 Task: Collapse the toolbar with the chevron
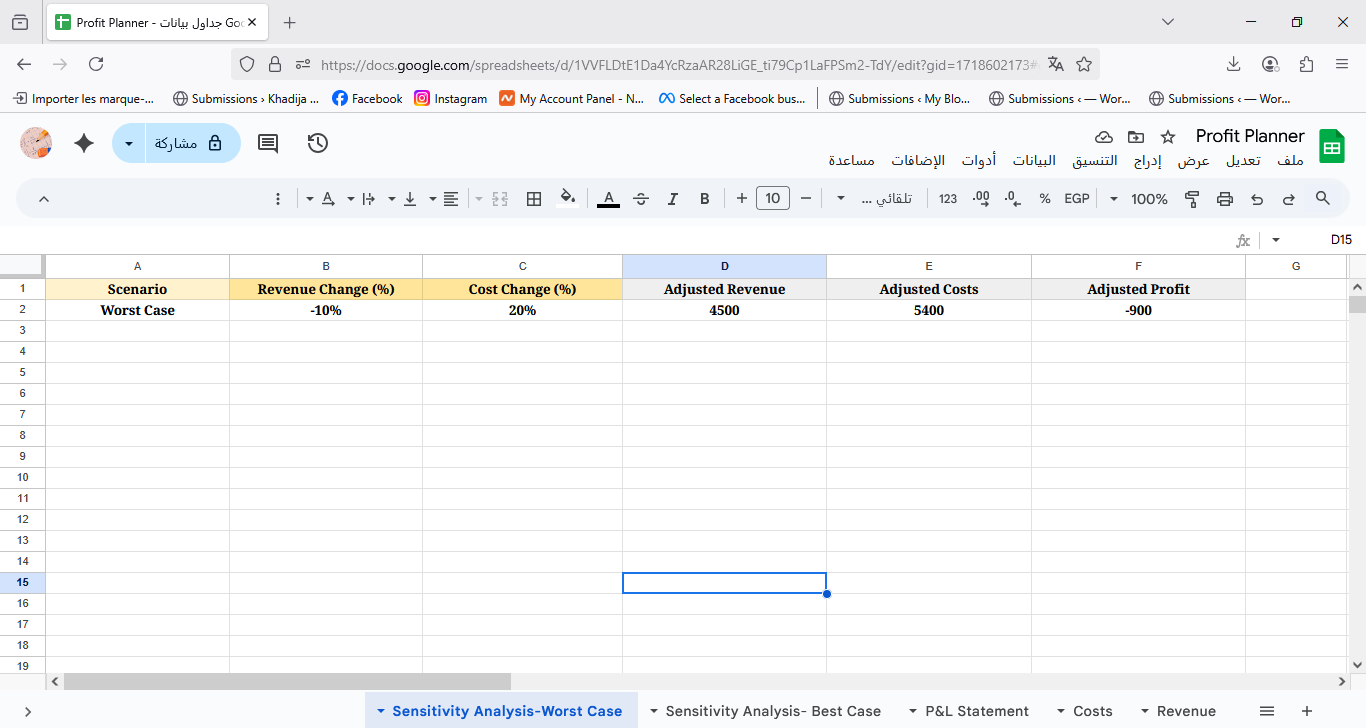(x=44, y=199)
